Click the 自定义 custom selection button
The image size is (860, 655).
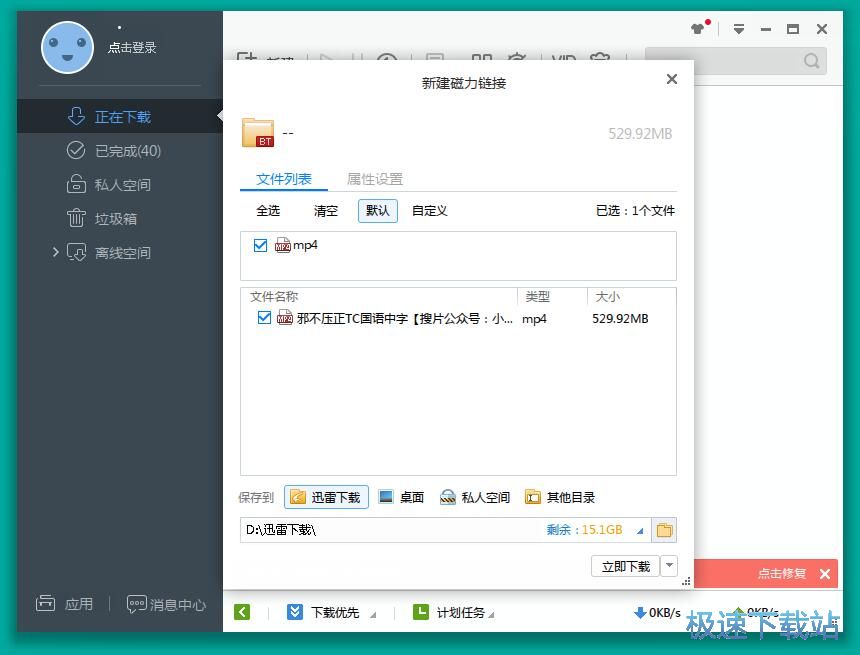(429, 211)
